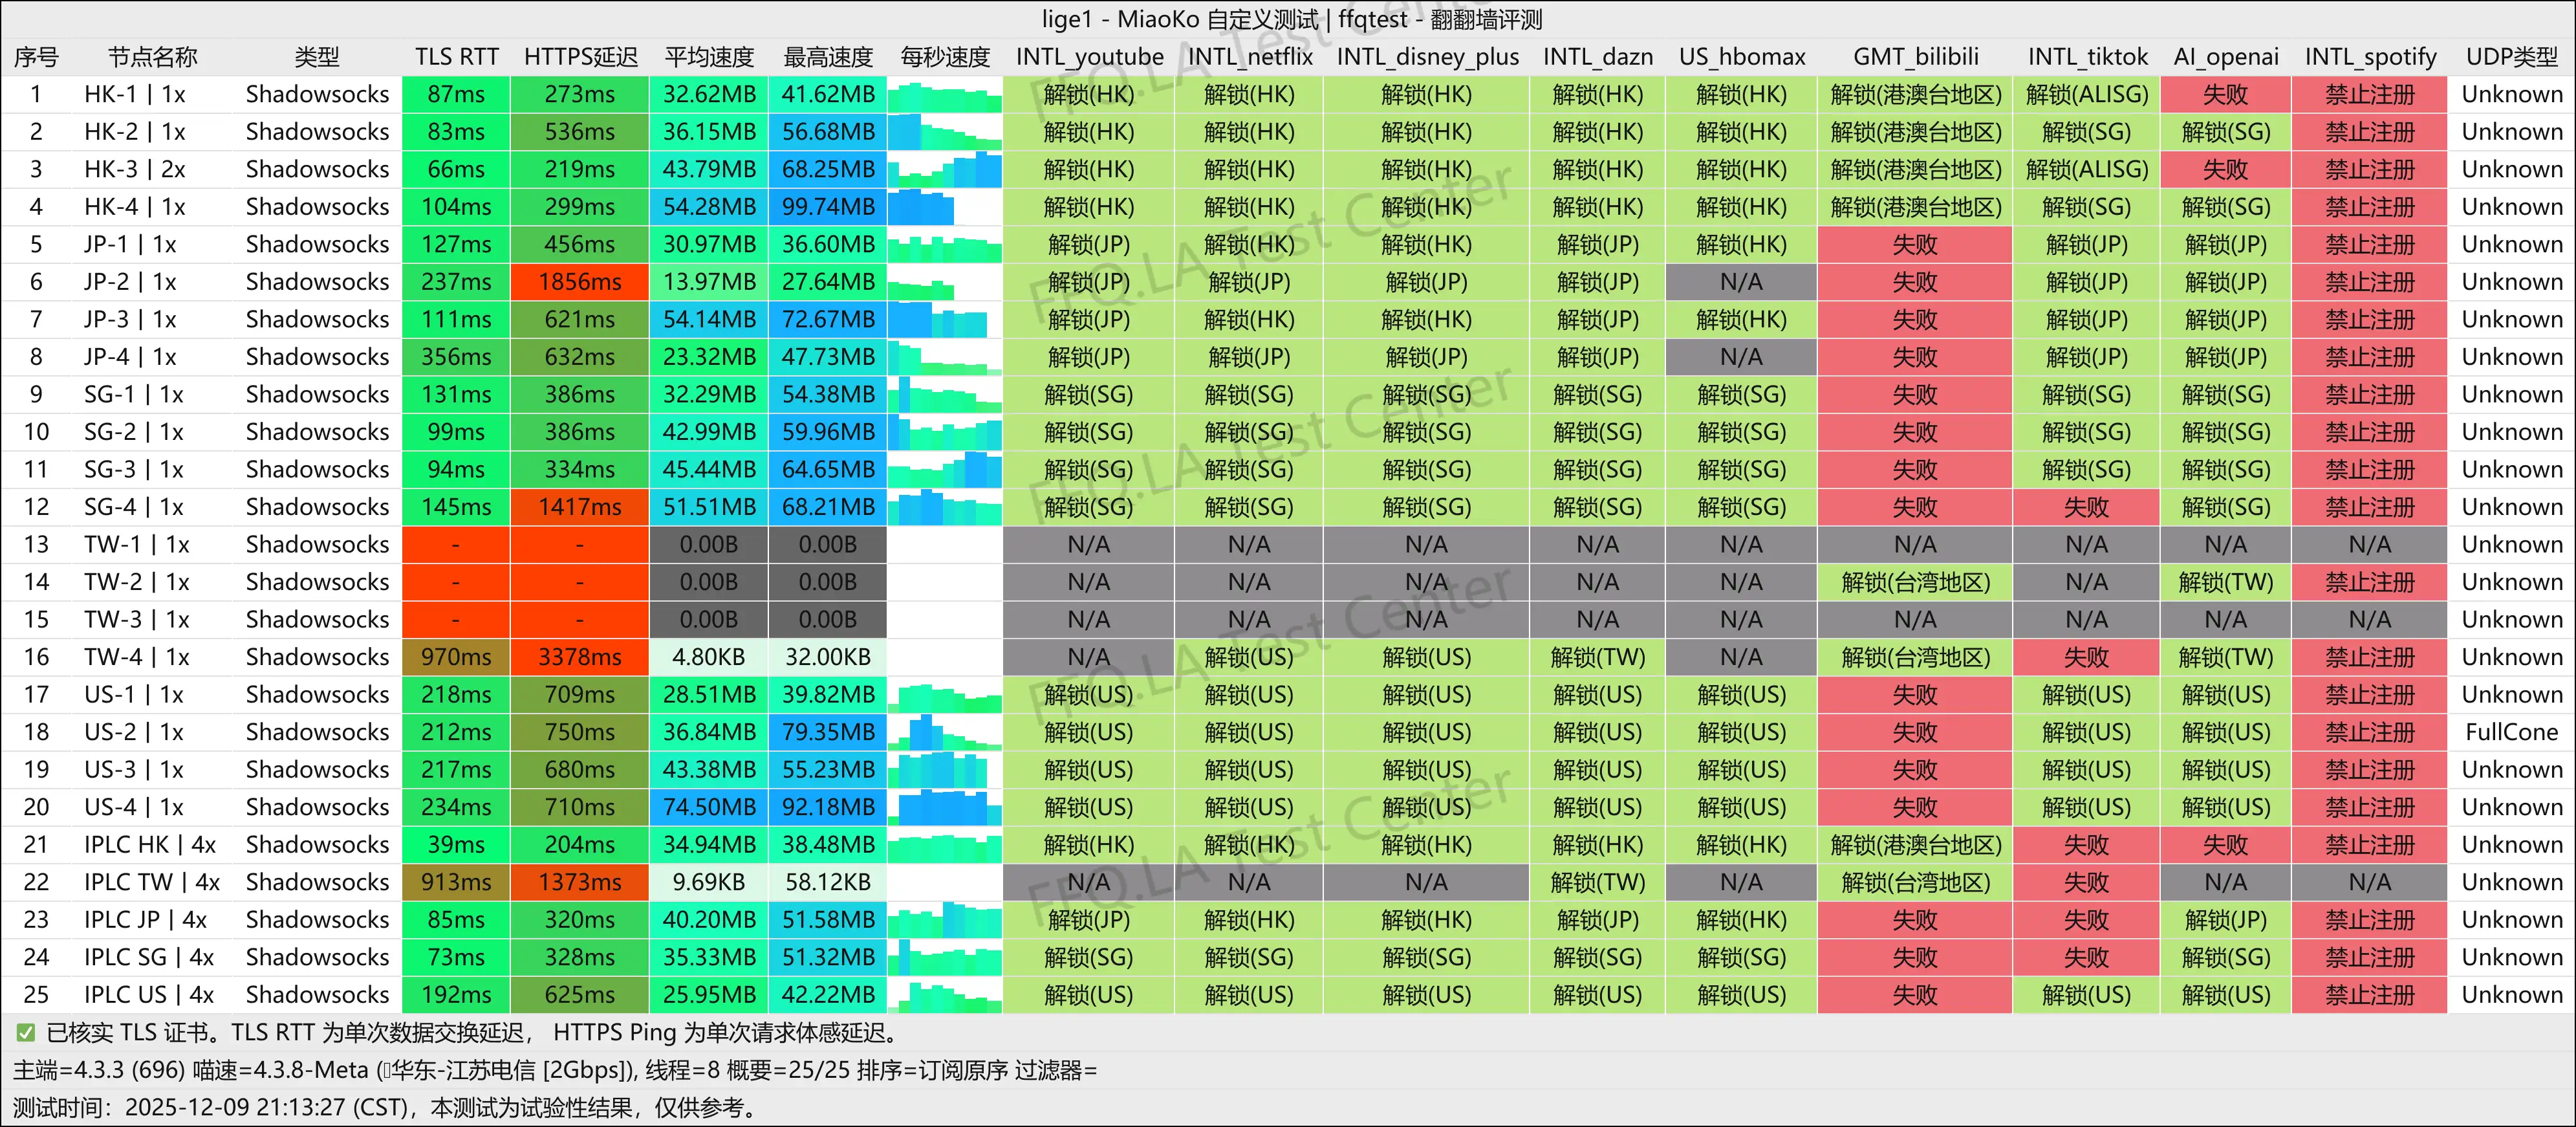Click the 1856ms latency cell of JP-2
The image size is (2576, 1127).
[580, 281]
